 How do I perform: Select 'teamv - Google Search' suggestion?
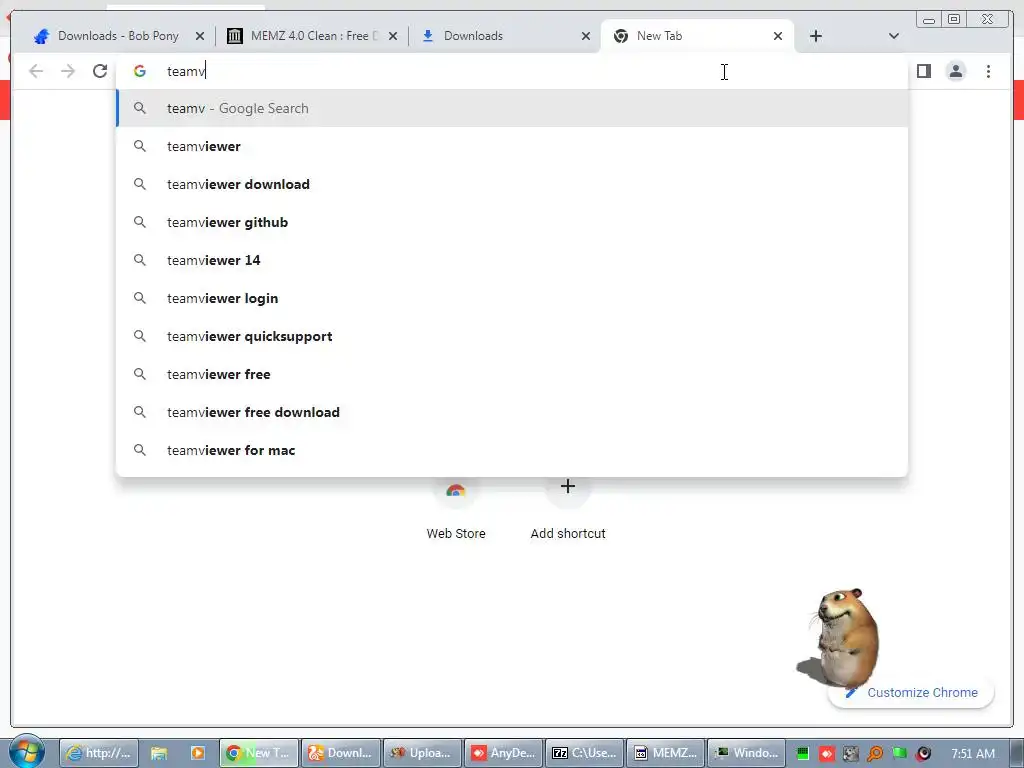coord(512,108)
